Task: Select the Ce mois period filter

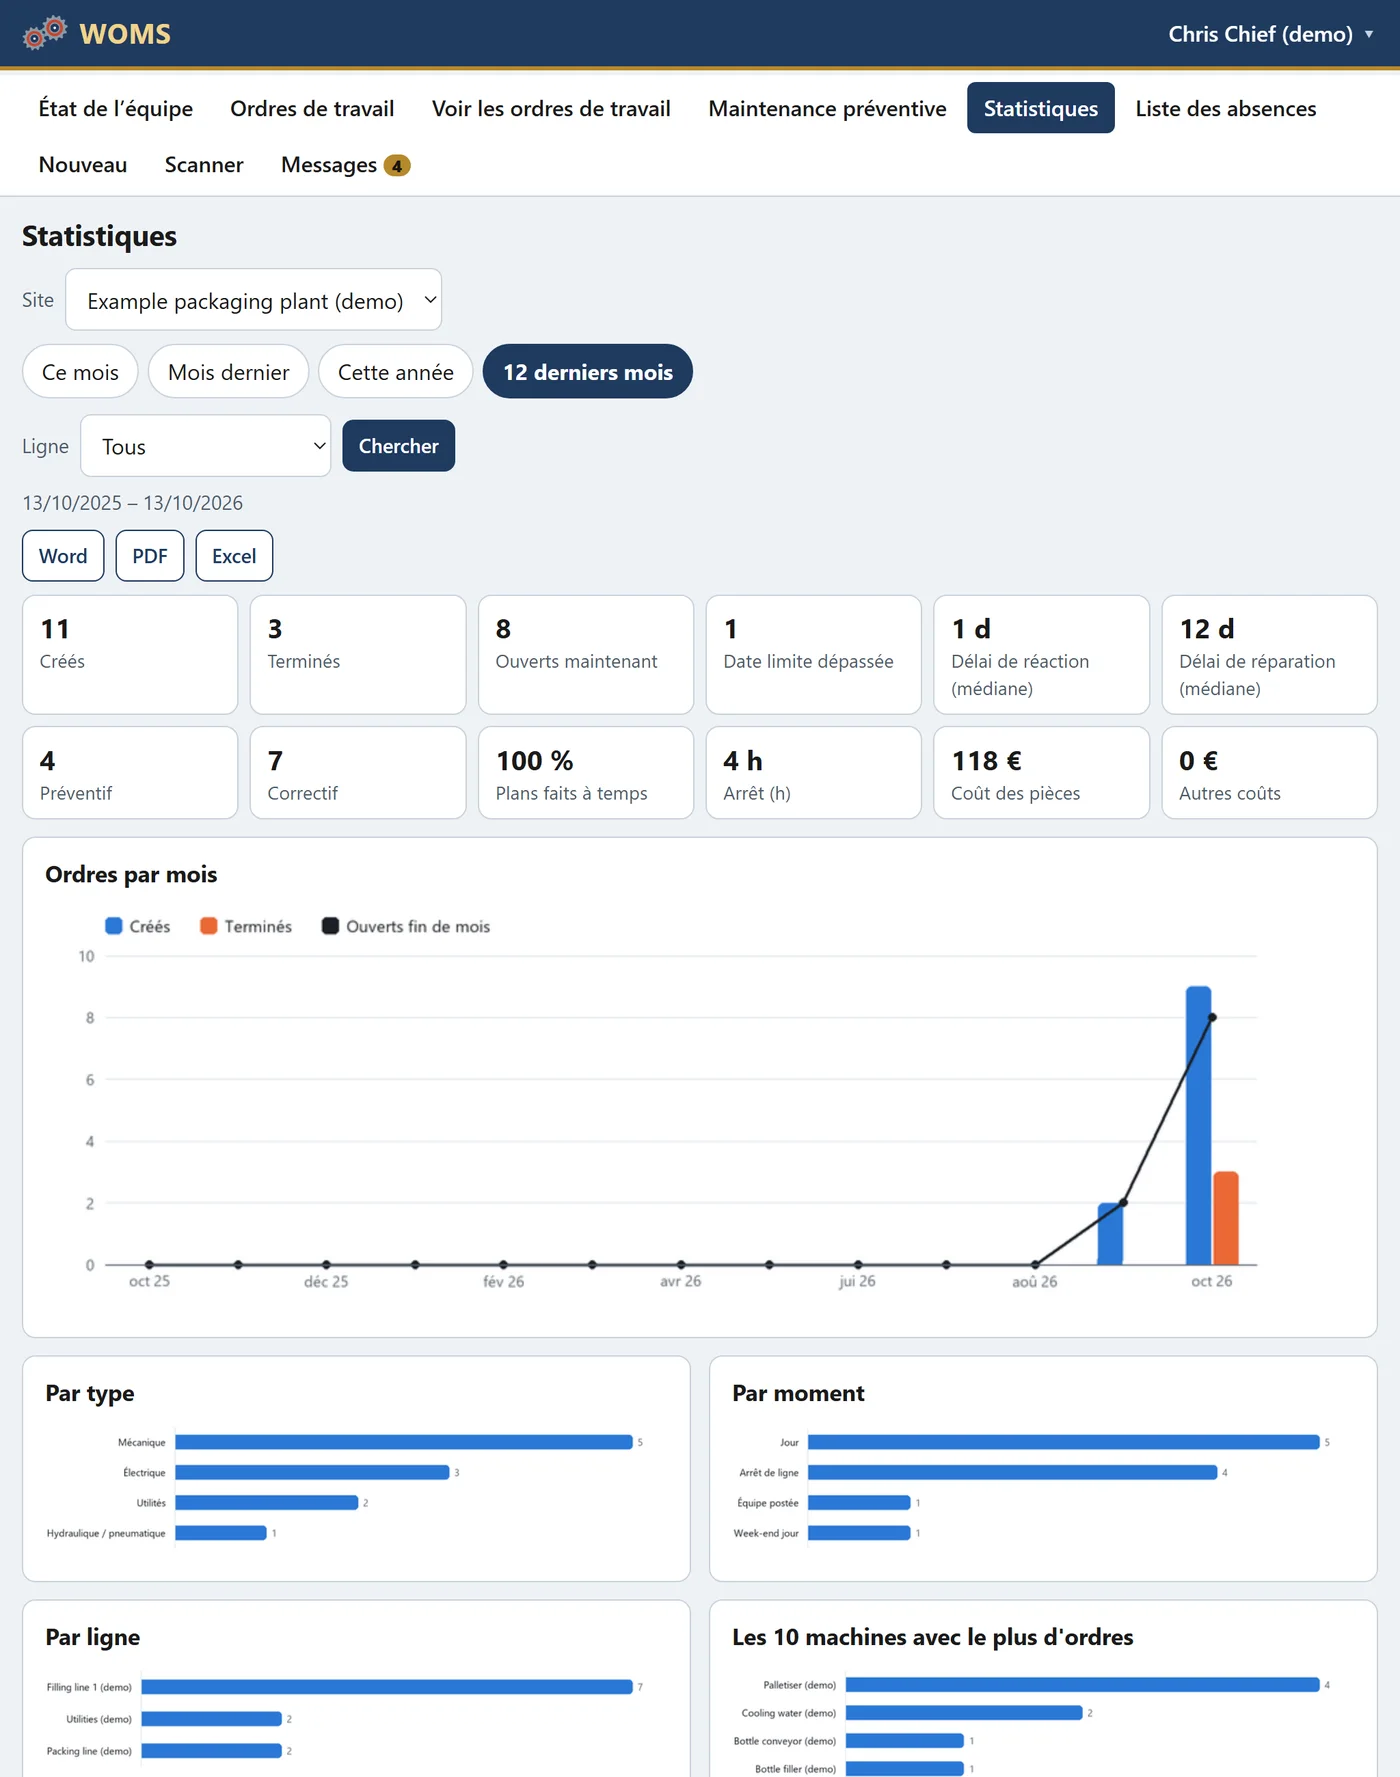Action: [80, 372]
